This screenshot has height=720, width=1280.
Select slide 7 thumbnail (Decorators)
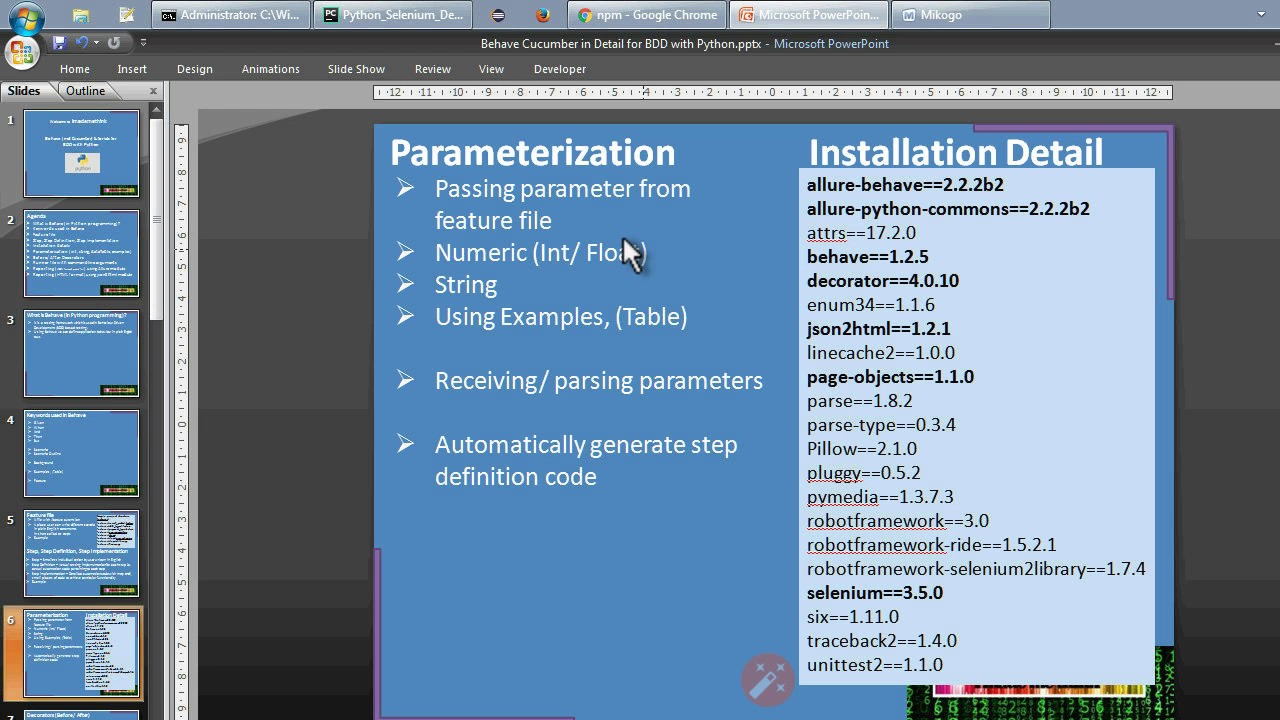click(x=82, y=715)
